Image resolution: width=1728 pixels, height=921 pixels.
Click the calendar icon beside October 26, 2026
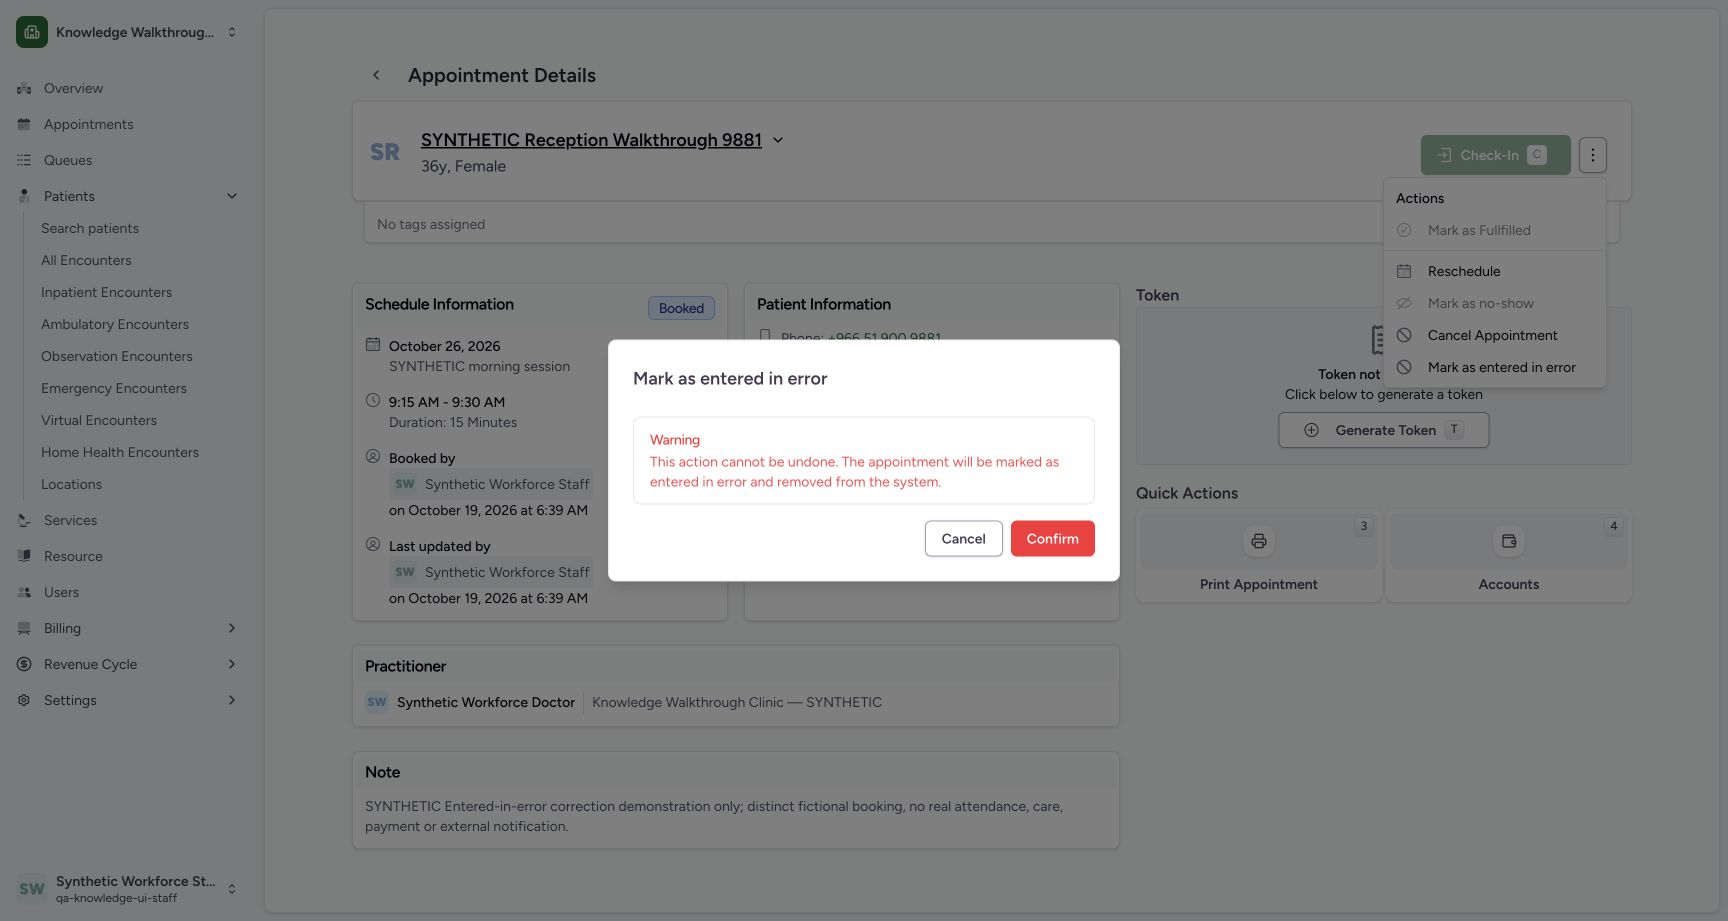373,345
